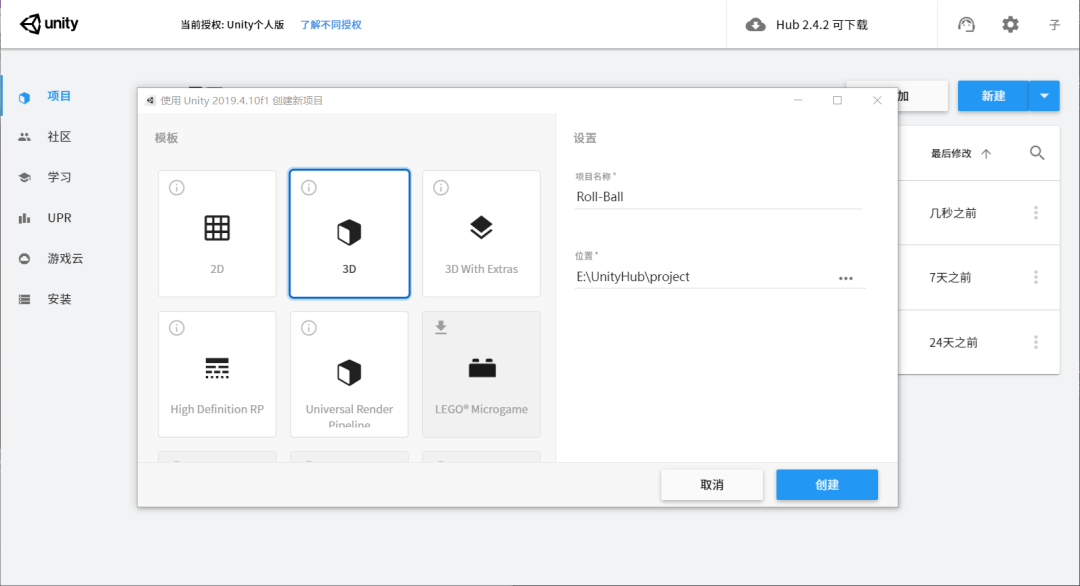
Task: Click the Cancel button in dialog
Action: (x=712, y=485)
